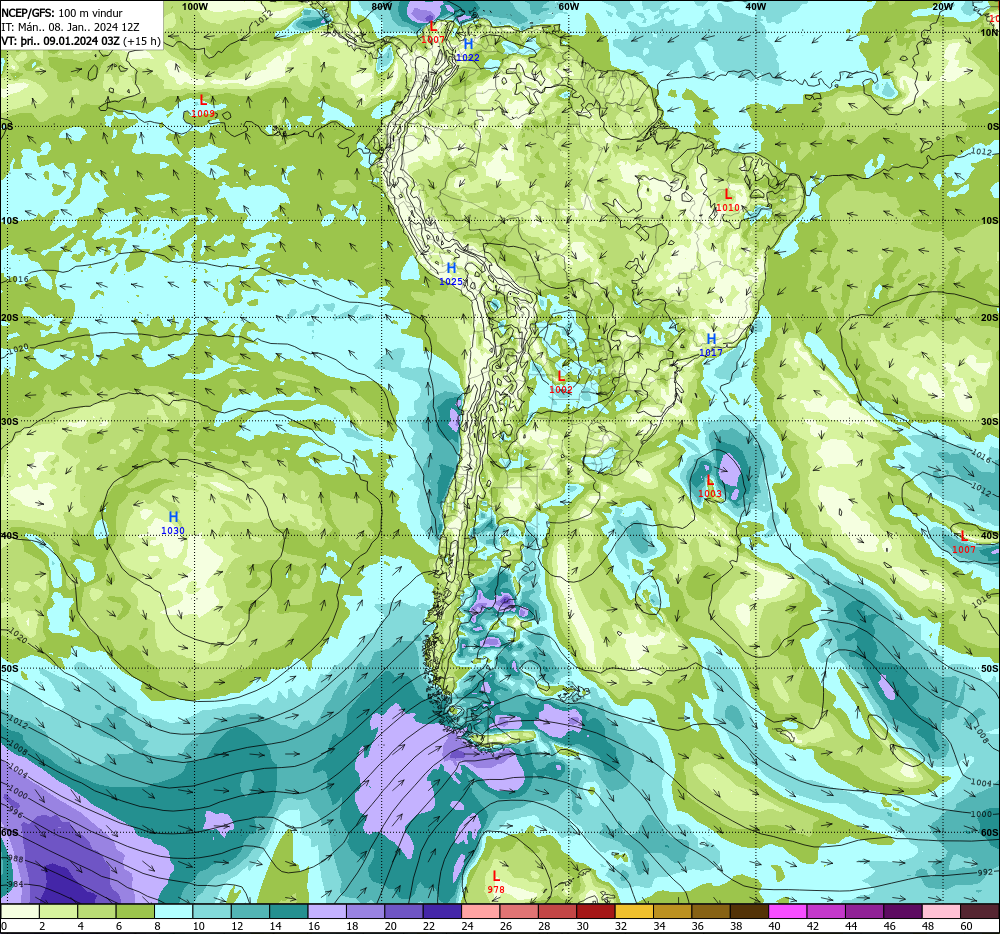This screenshot has width=1000, height=934.
Task: Select the 988 isobar label
Action: tap(16, 859)
